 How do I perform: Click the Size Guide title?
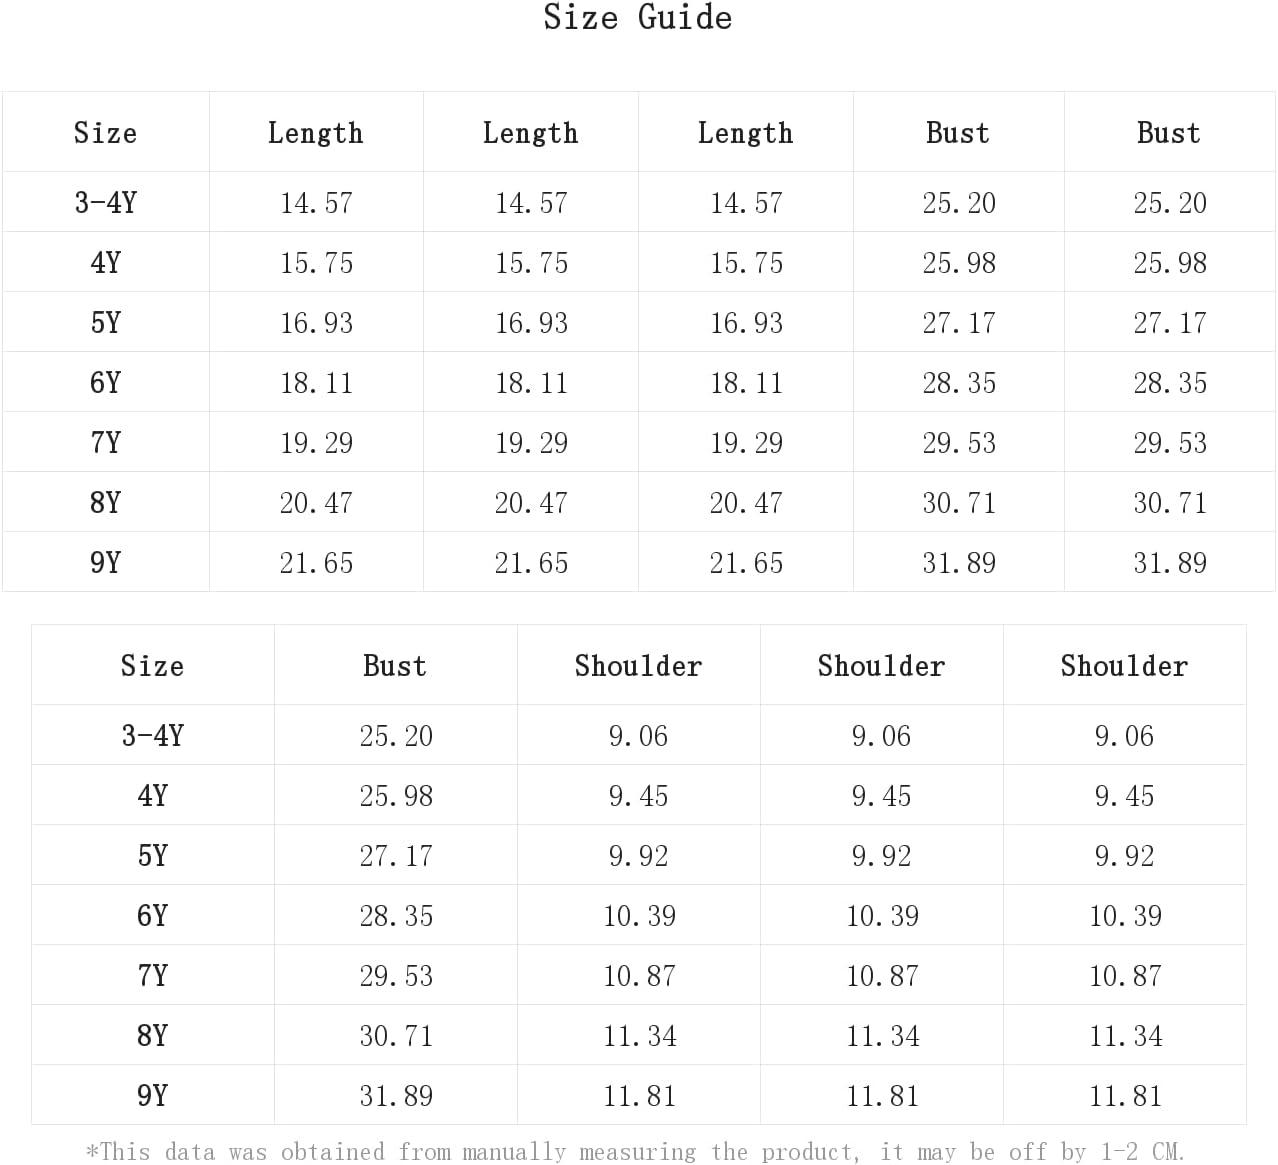(638, 17)
